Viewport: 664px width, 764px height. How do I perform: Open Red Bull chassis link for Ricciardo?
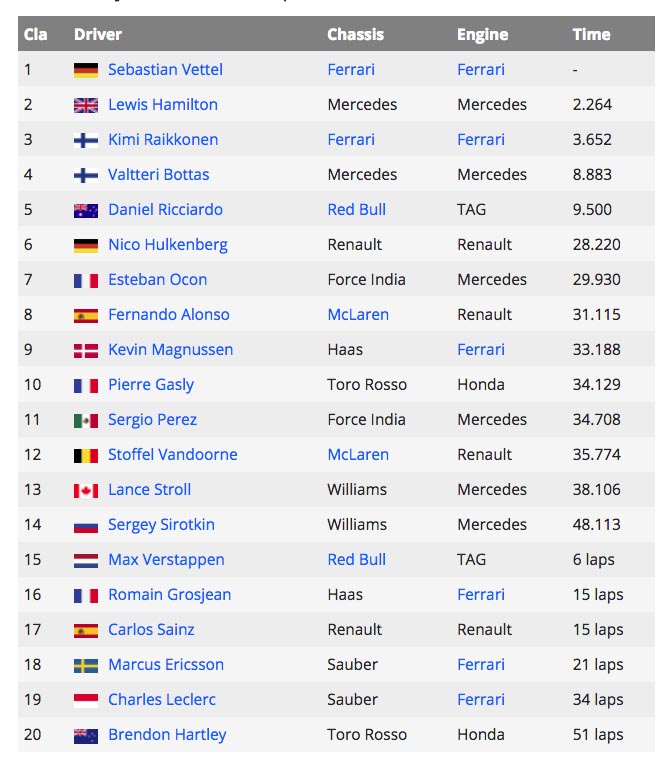point(356,210)
